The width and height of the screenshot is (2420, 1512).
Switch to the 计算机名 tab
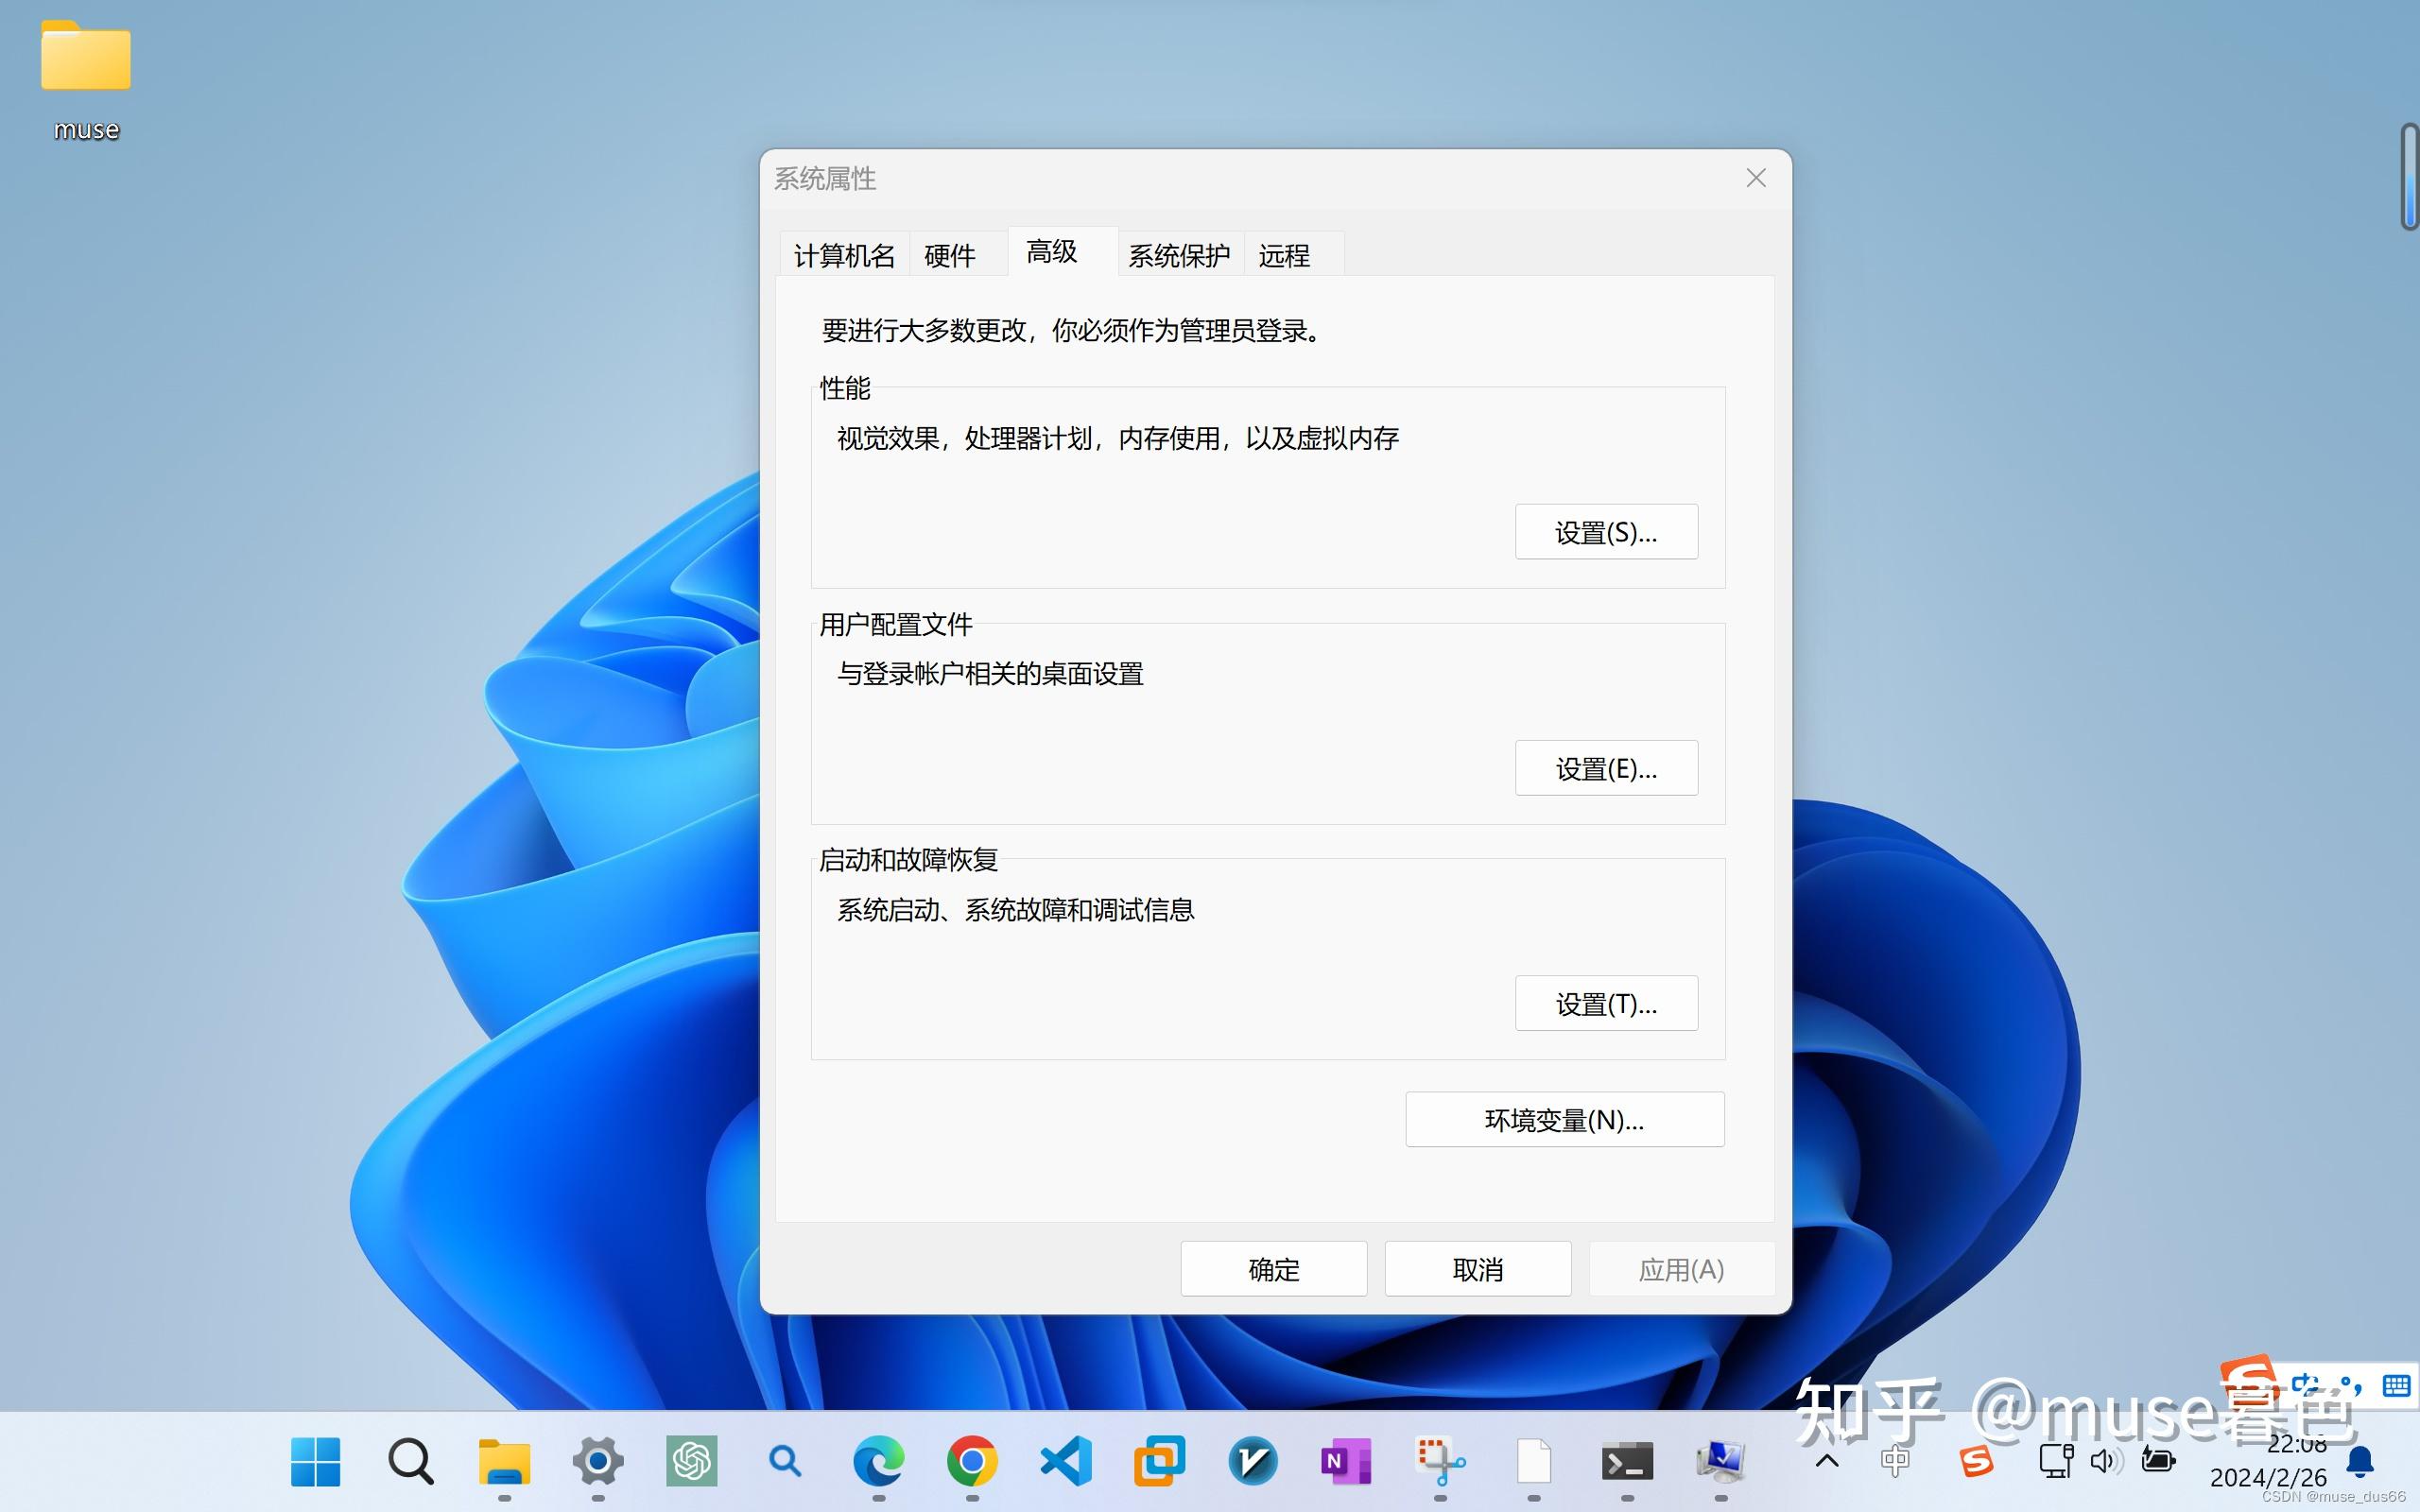point(843,256)
